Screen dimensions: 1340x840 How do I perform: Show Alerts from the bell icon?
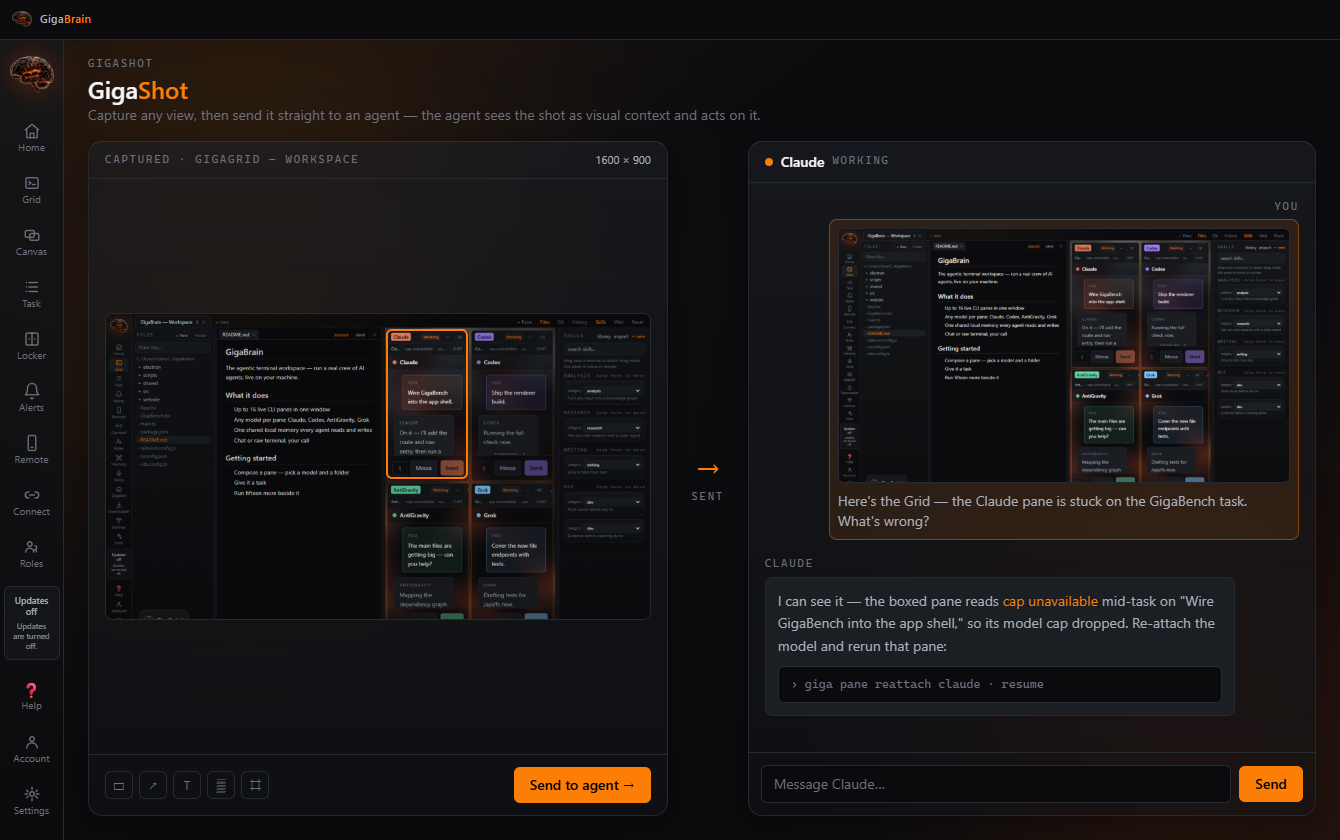pos(31,398)
